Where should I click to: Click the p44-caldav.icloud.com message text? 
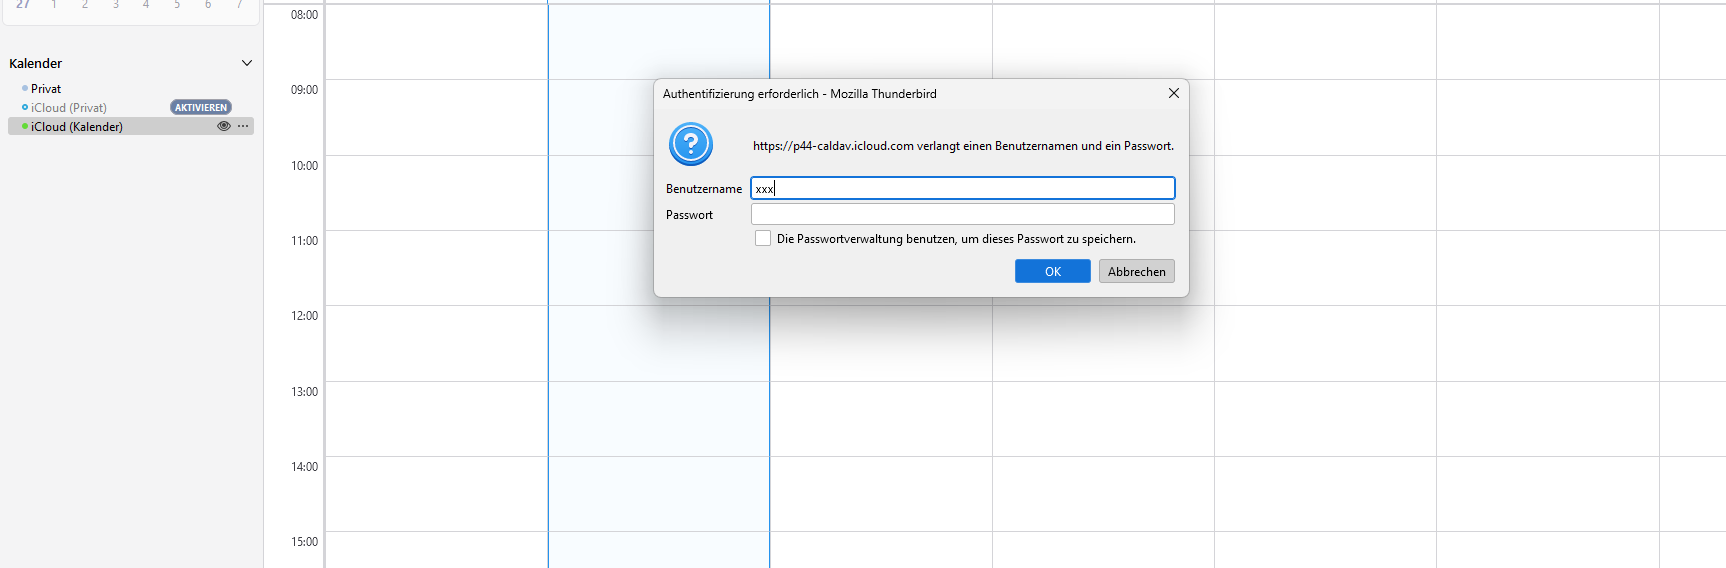[963, 146]
